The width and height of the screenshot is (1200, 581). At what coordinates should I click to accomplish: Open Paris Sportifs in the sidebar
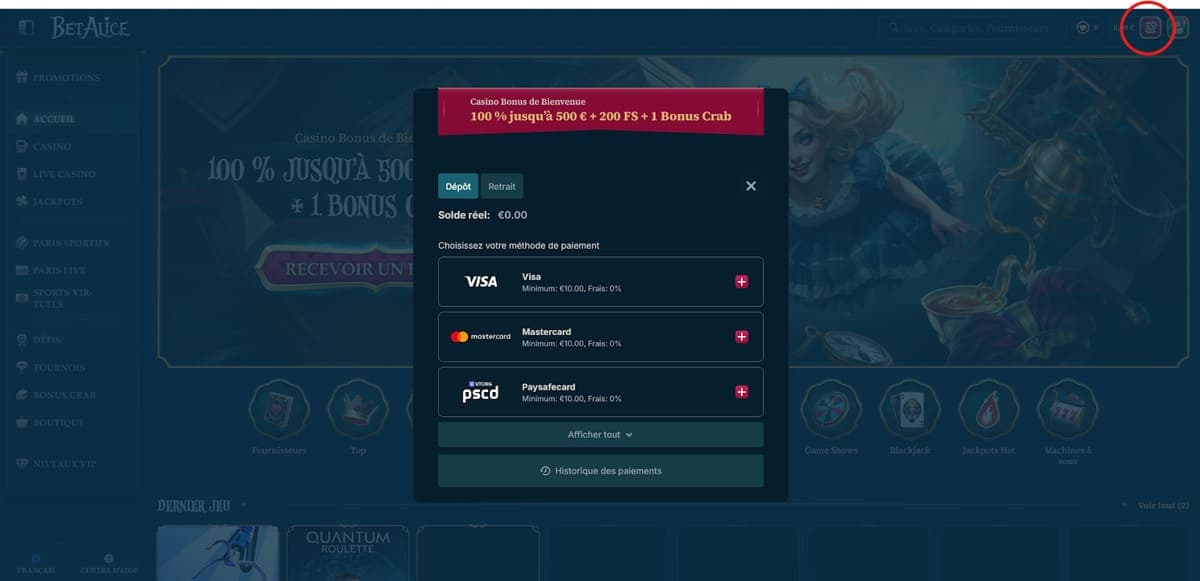tap(70, 243)
